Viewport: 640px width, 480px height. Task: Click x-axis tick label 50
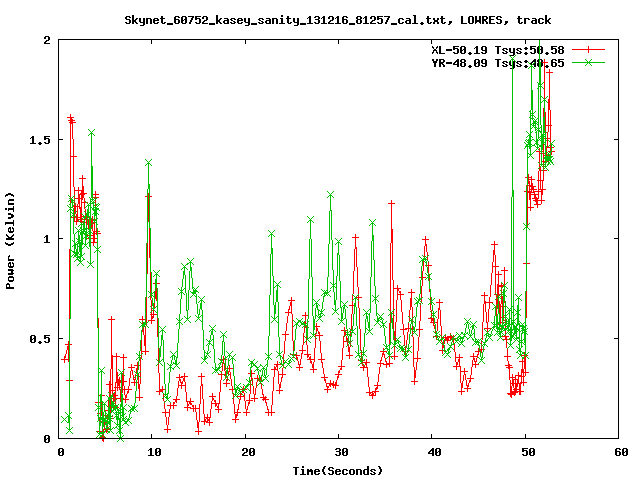coord(528,452)
